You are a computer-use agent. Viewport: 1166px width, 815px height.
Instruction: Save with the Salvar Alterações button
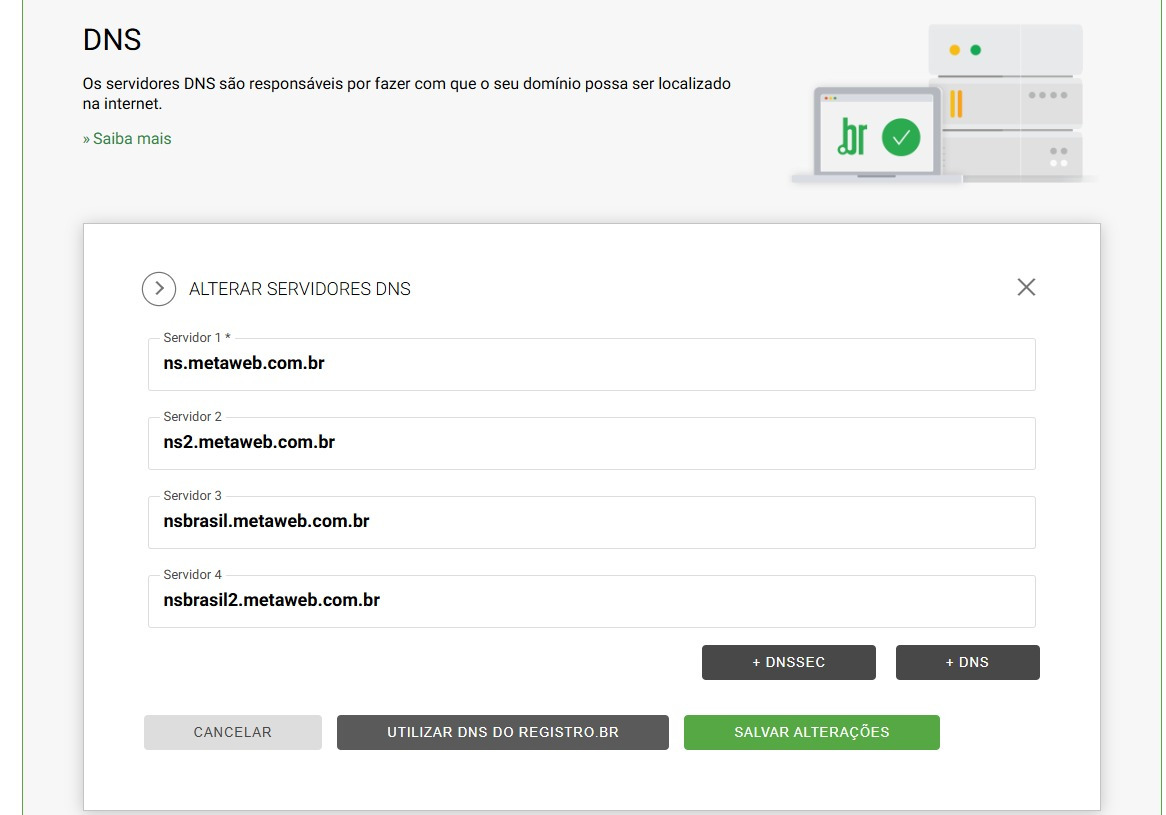811,732
